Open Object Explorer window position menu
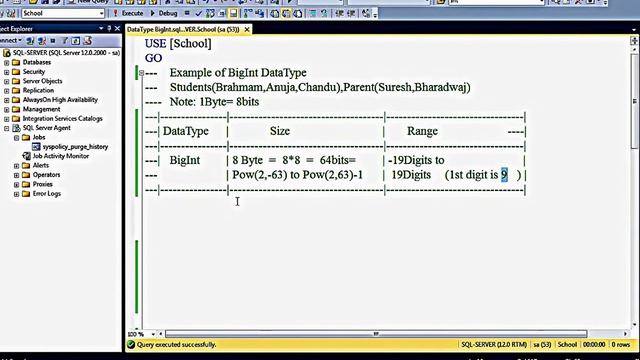The image size is (640, 360). point(101,29)
